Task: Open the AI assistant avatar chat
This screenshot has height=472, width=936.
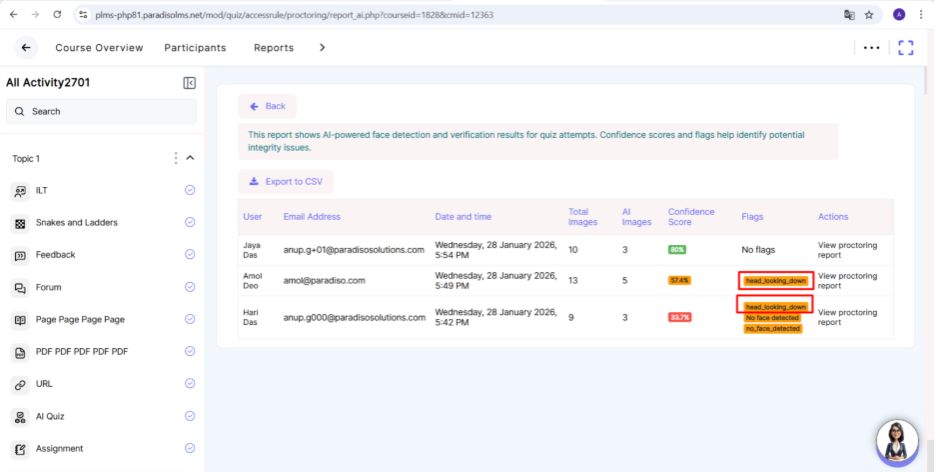Action: [x=896, y=440]
